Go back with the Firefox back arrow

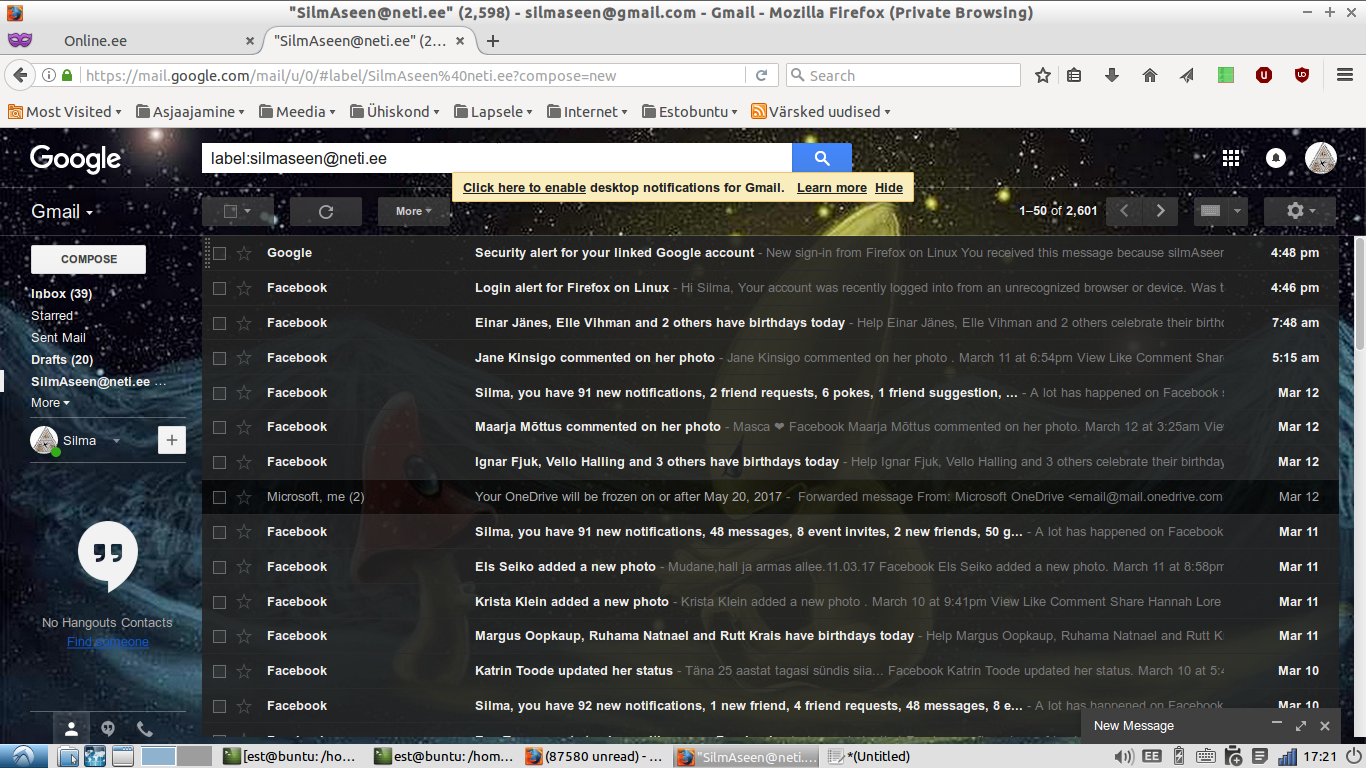click(19, 75)
